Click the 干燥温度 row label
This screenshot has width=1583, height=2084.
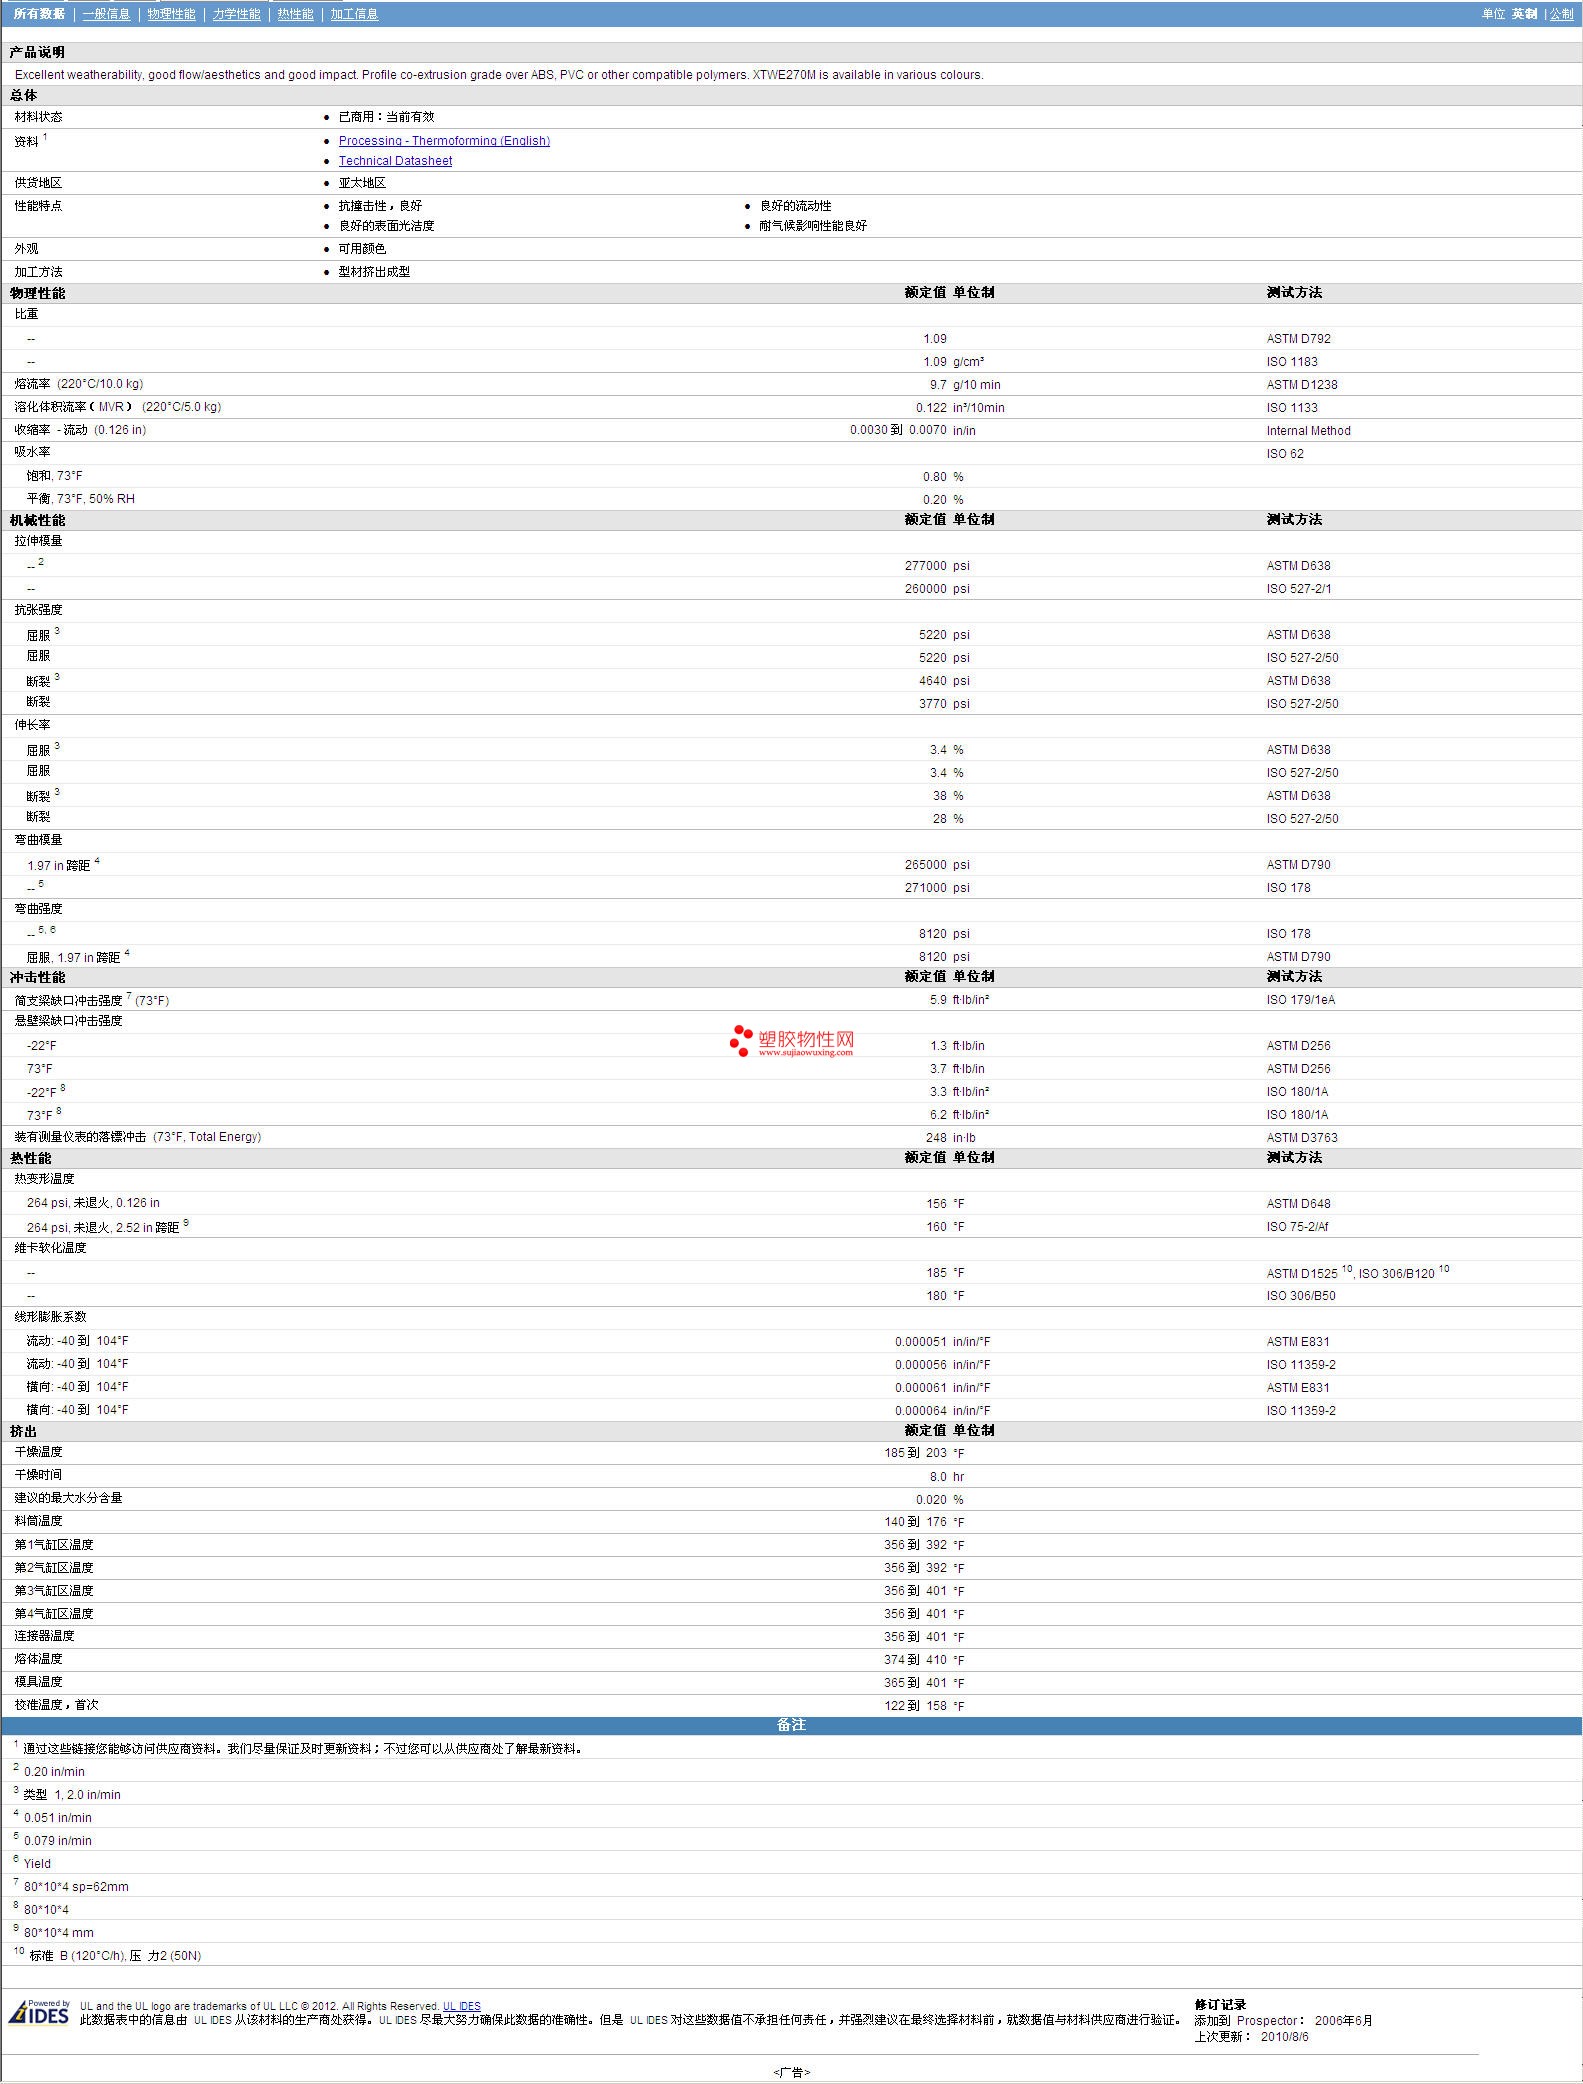point(38,1452)
